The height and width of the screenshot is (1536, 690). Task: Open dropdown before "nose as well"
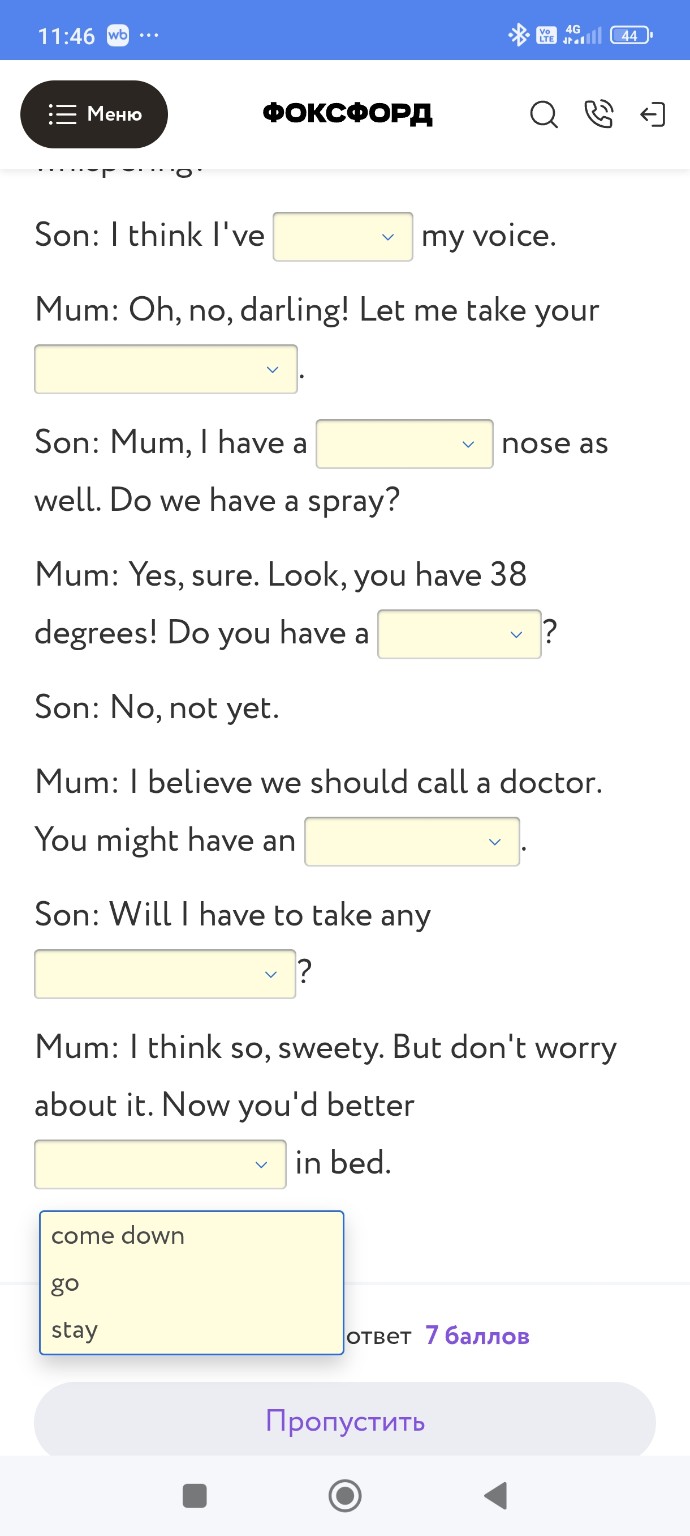pos(404,444)
